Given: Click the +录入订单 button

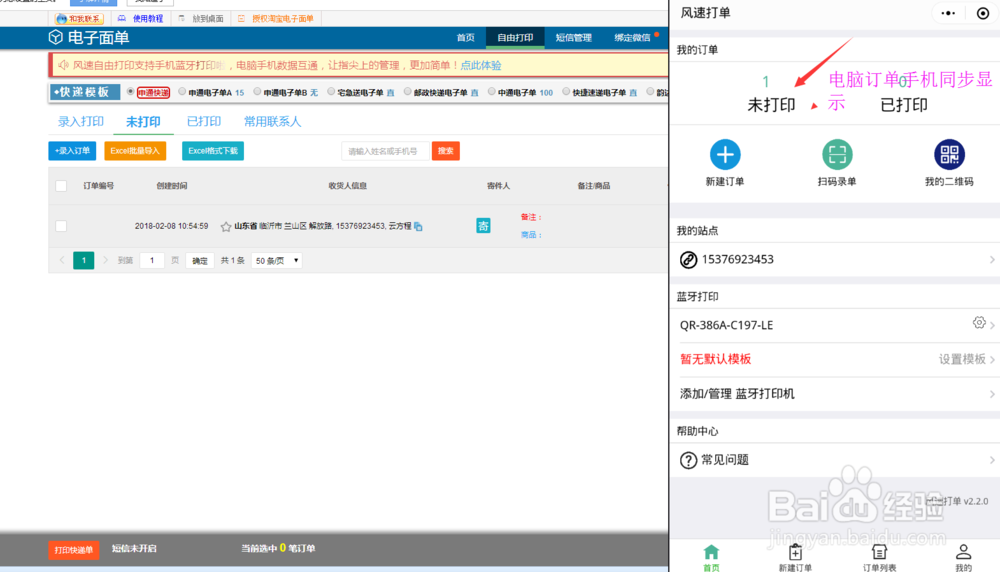Looking at the screenshot, I should (x=72, y=151).
